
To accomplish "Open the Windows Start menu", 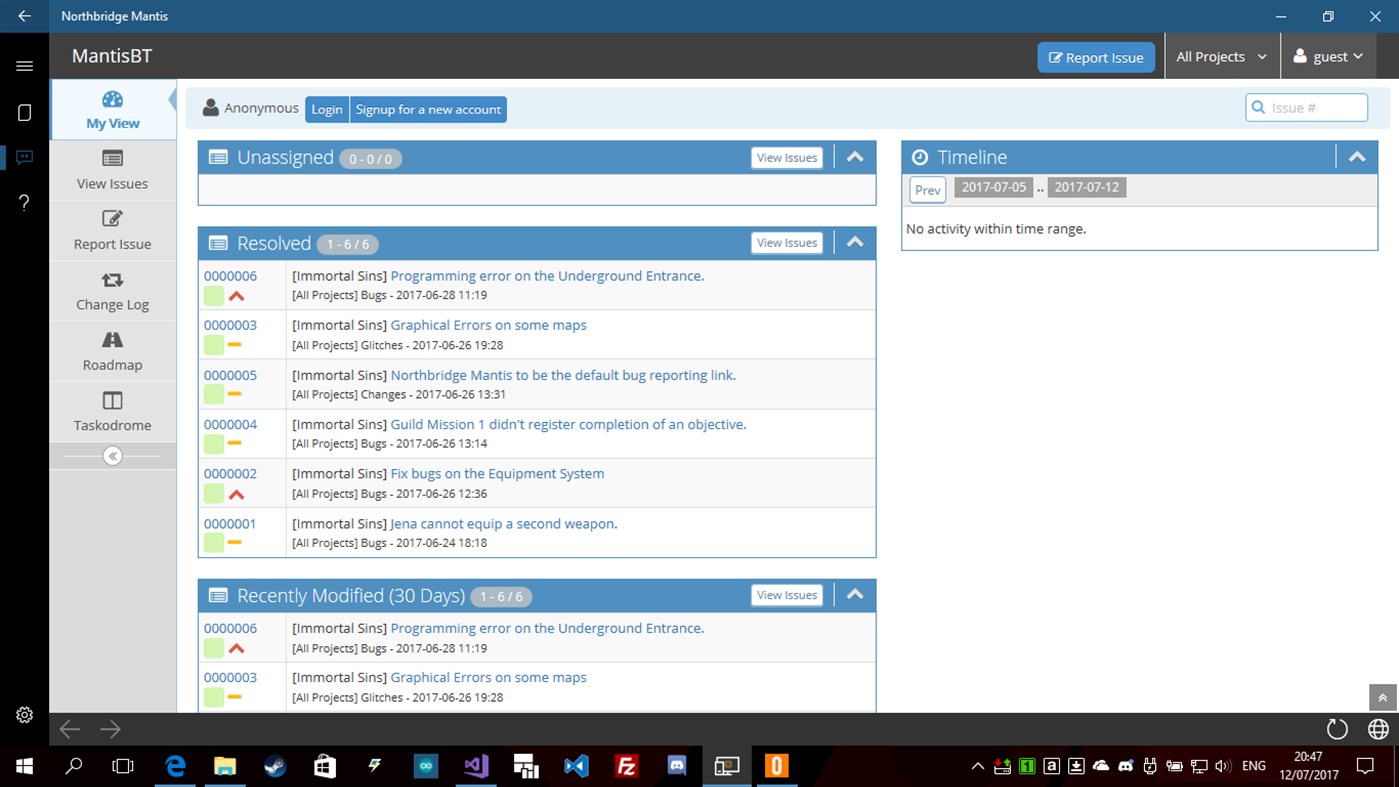I will pos(24,767).
